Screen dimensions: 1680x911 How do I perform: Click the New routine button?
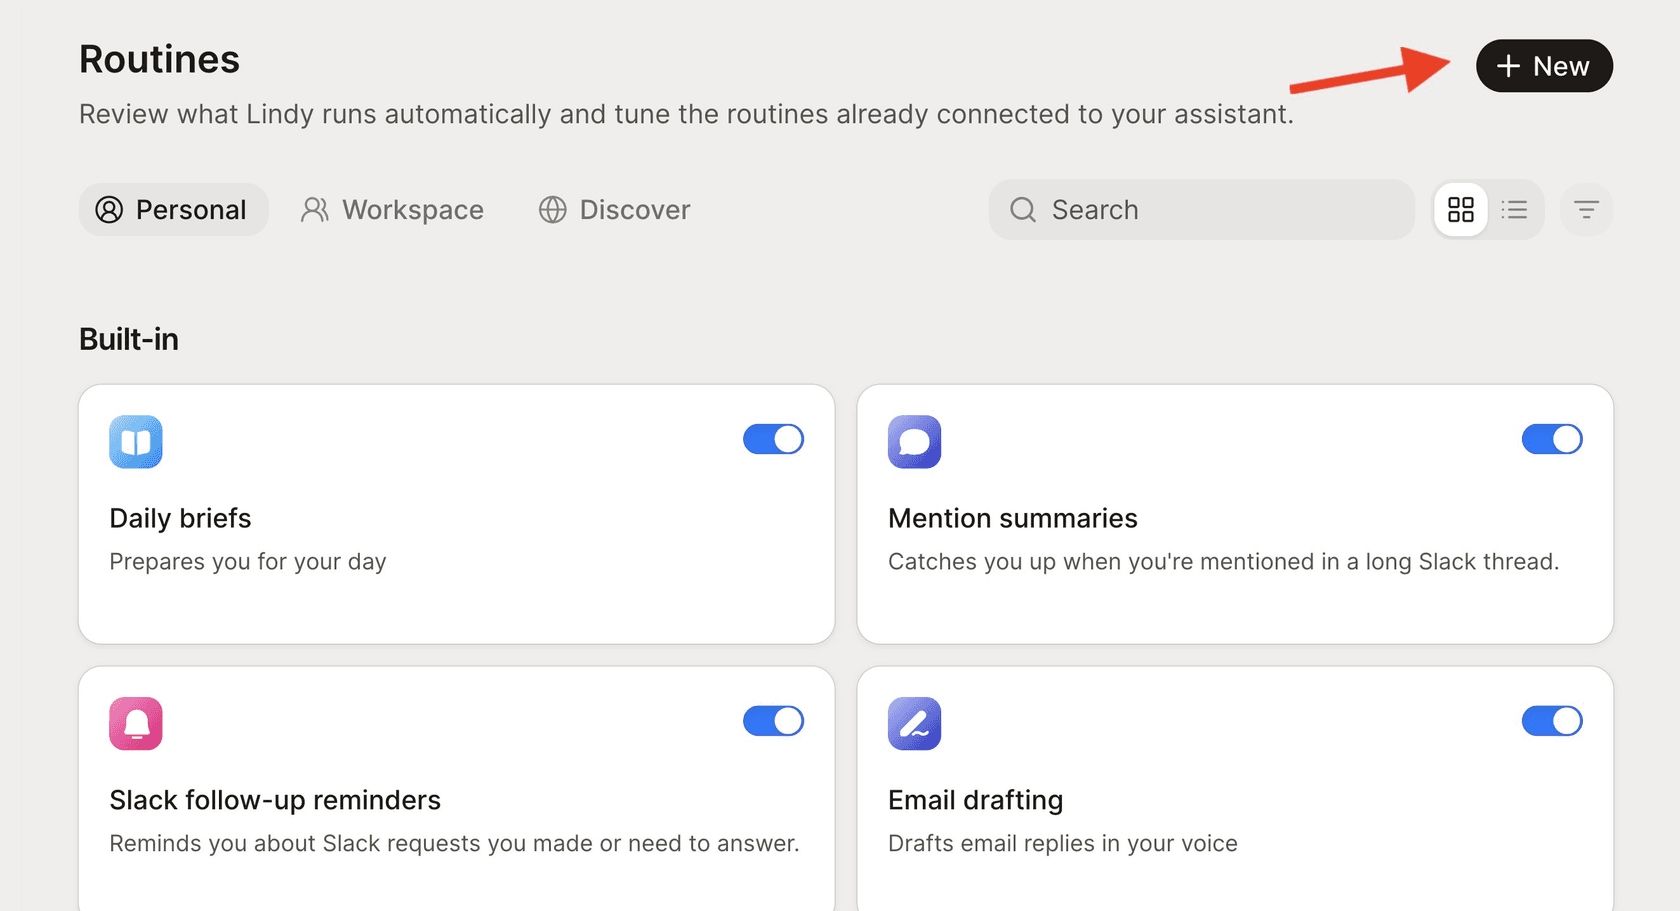1543,66
